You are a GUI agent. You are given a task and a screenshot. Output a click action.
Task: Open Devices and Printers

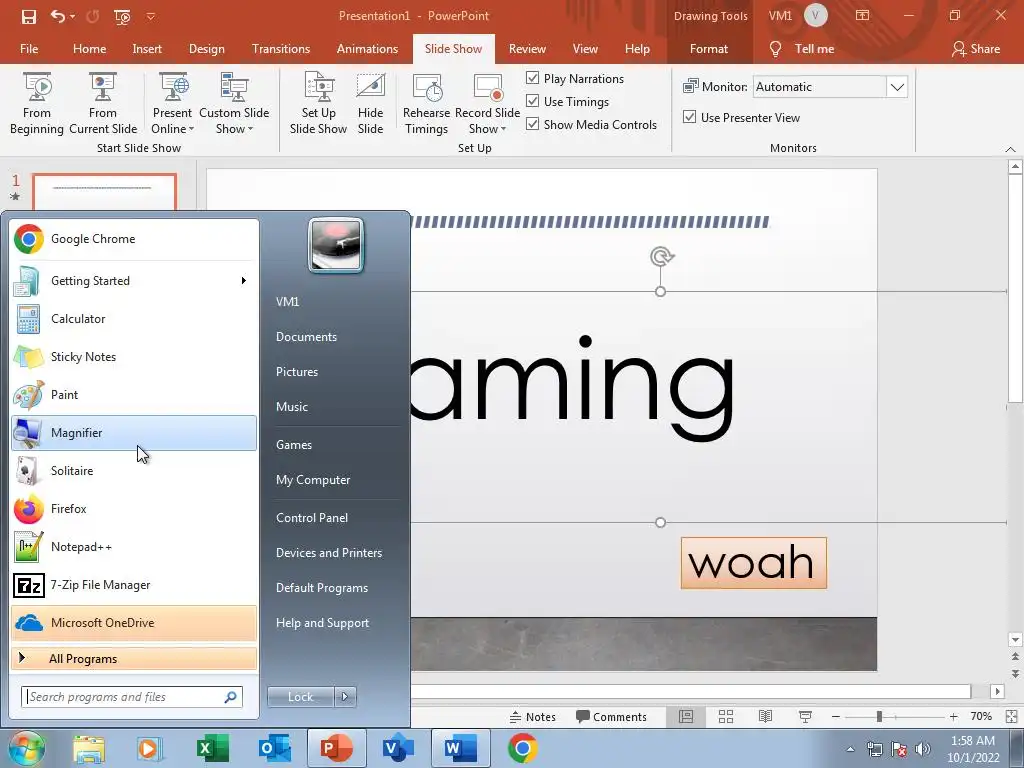(x=328, y=553)
